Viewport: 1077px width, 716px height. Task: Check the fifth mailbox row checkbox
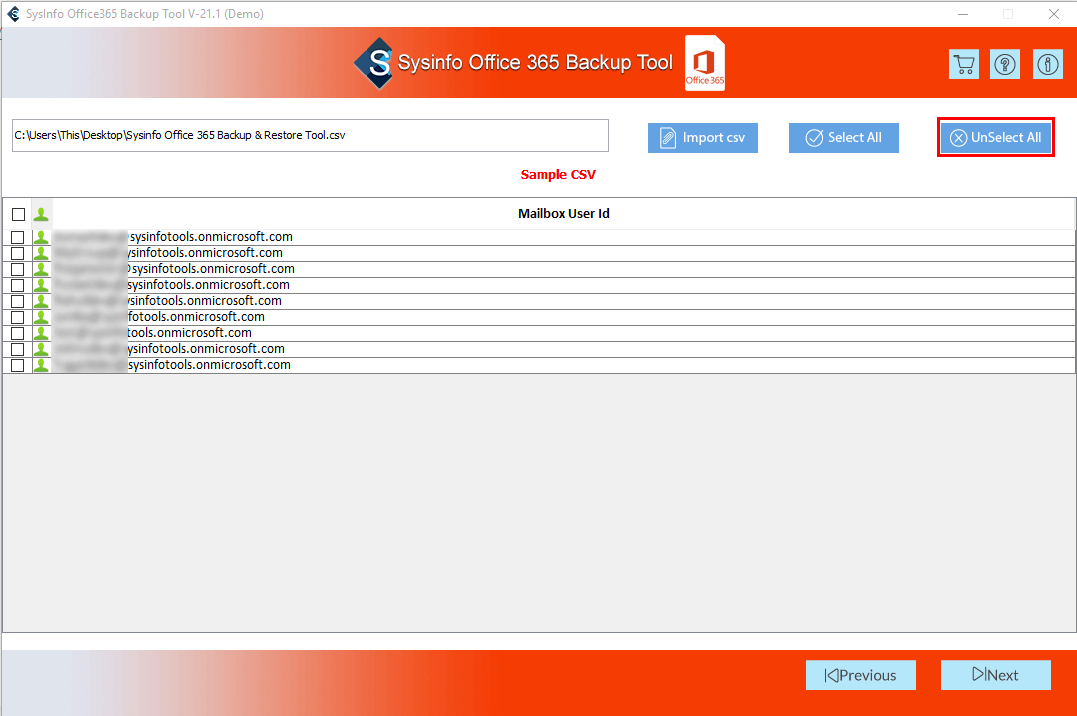(18, 301)
